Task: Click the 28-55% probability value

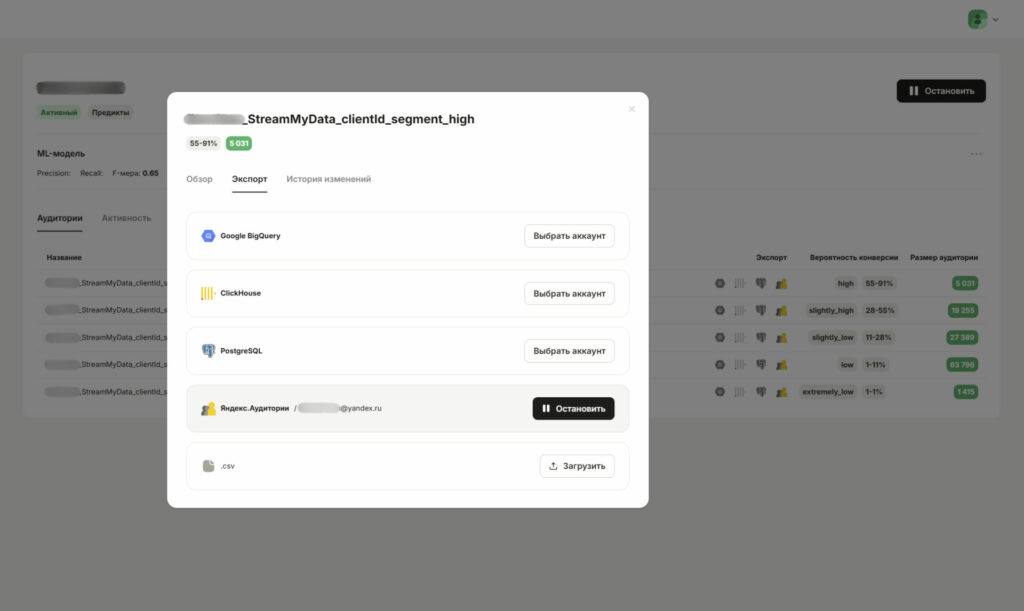Action: pos(880,310)
